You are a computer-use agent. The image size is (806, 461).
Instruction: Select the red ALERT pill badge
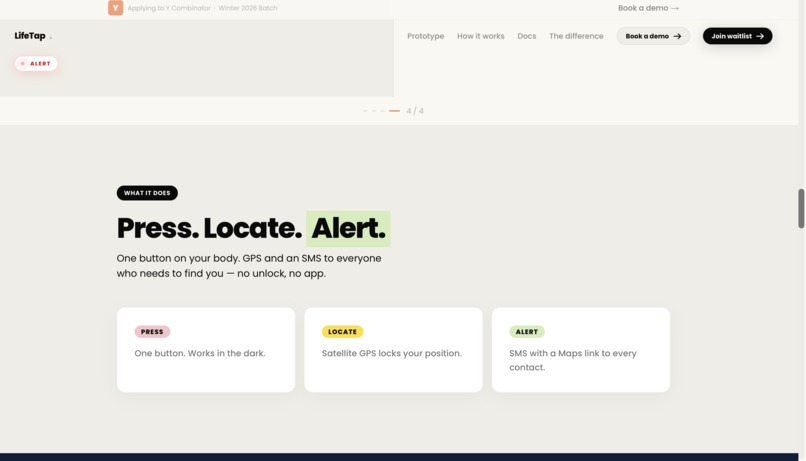[36, 63]
